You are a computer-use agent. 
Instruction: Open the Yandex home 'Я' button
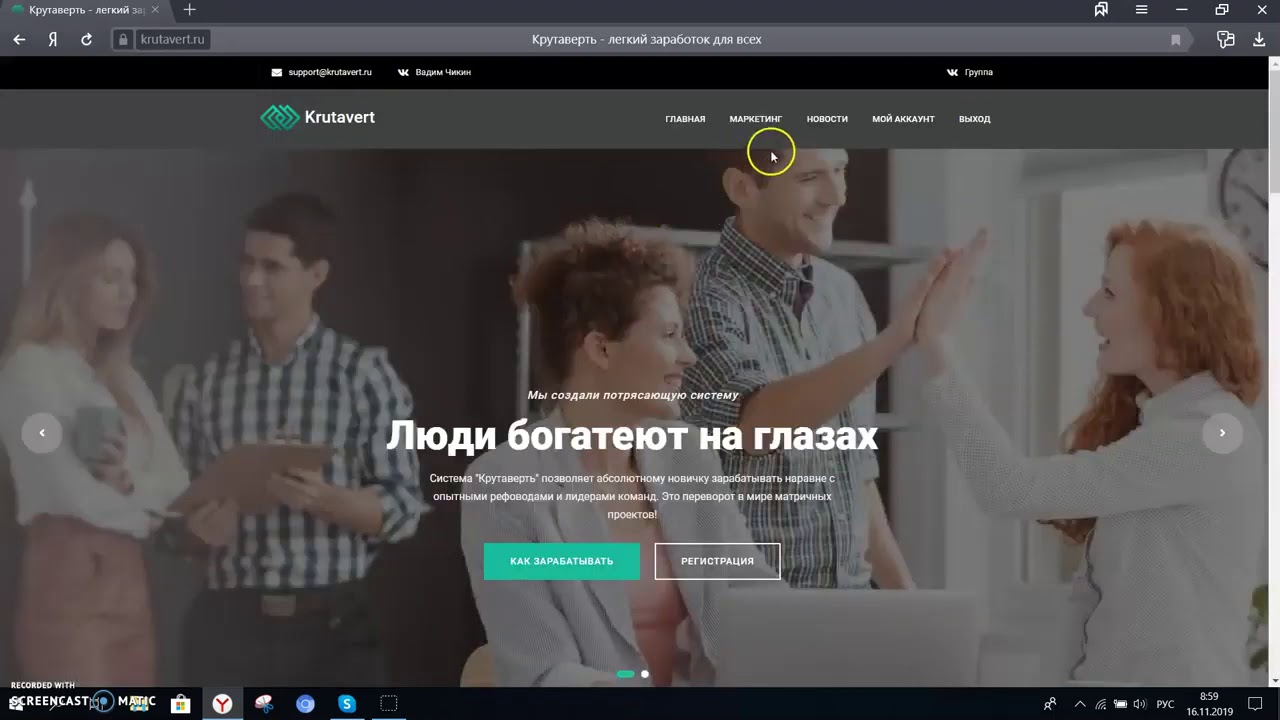point(52,39)
